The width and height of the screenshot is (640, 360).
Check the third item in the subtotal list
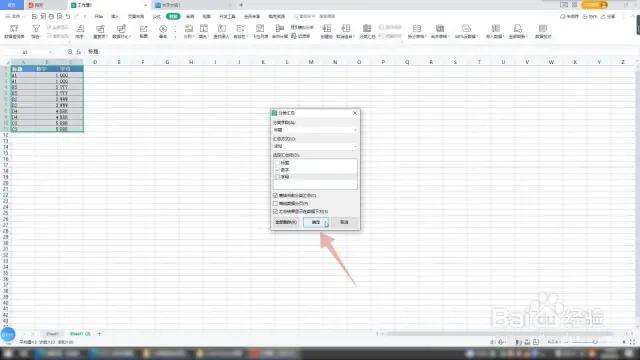click(278, 177)
